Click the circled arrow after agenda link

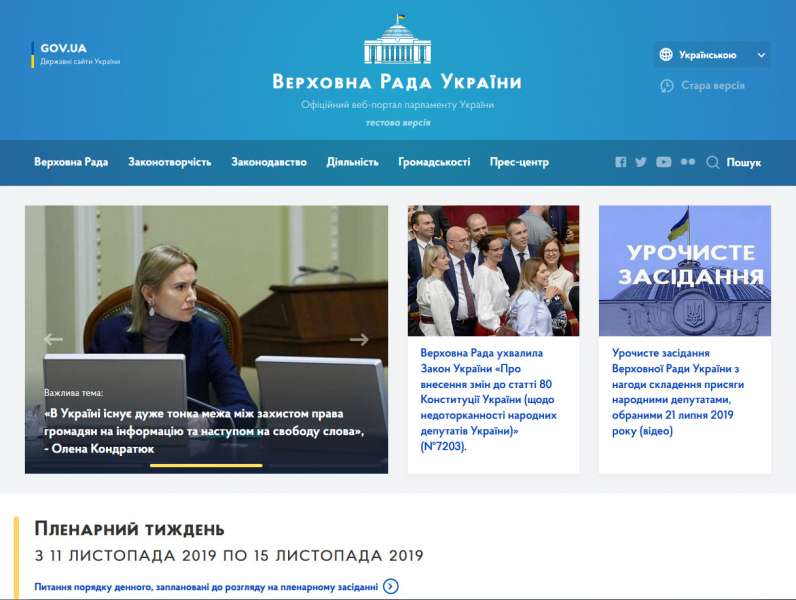pyautogui.click(x=391, y=587)
